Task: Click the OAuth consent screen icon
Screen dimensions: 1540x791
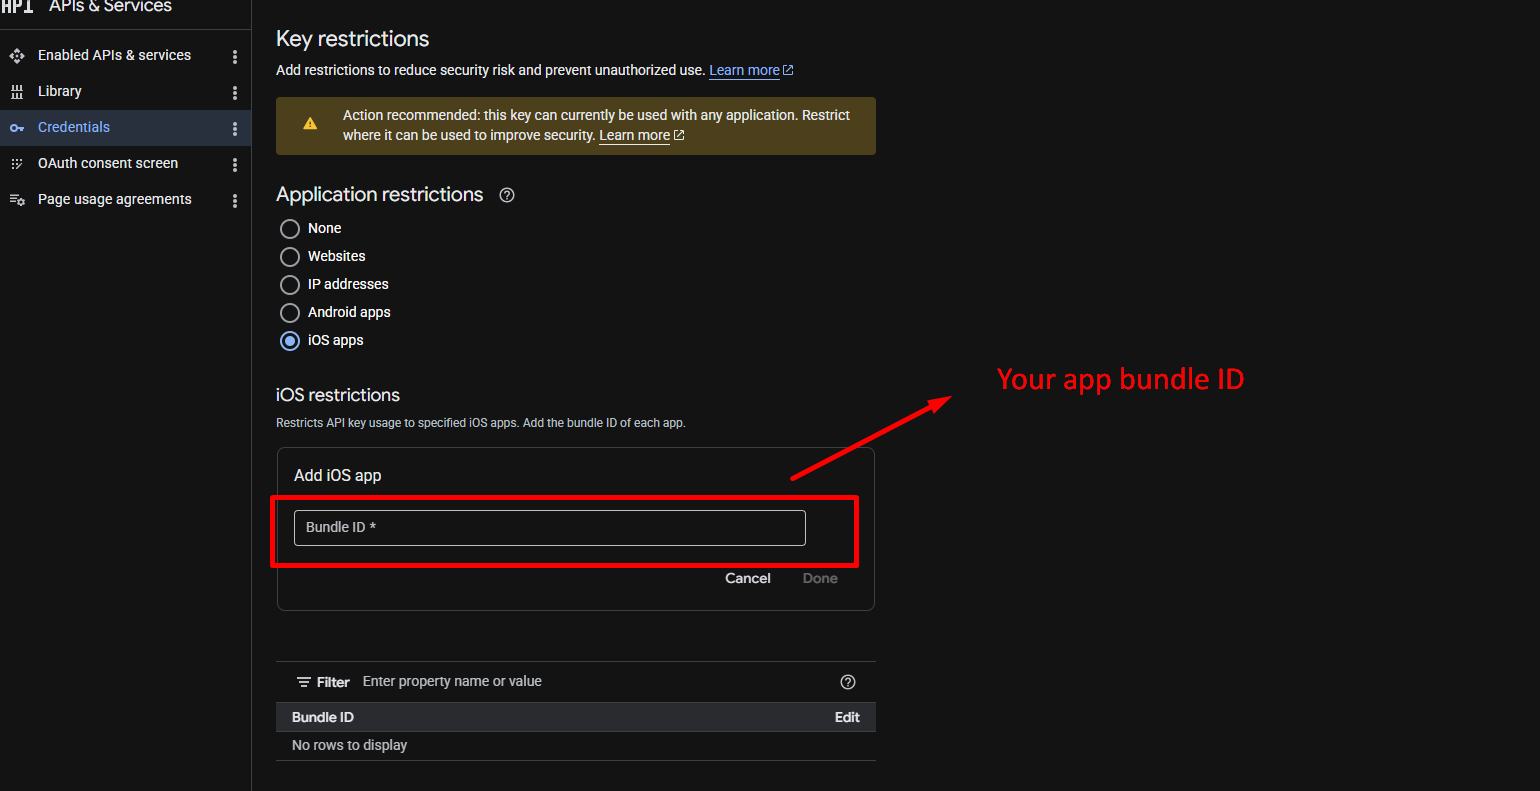Action: pos(17,164)
